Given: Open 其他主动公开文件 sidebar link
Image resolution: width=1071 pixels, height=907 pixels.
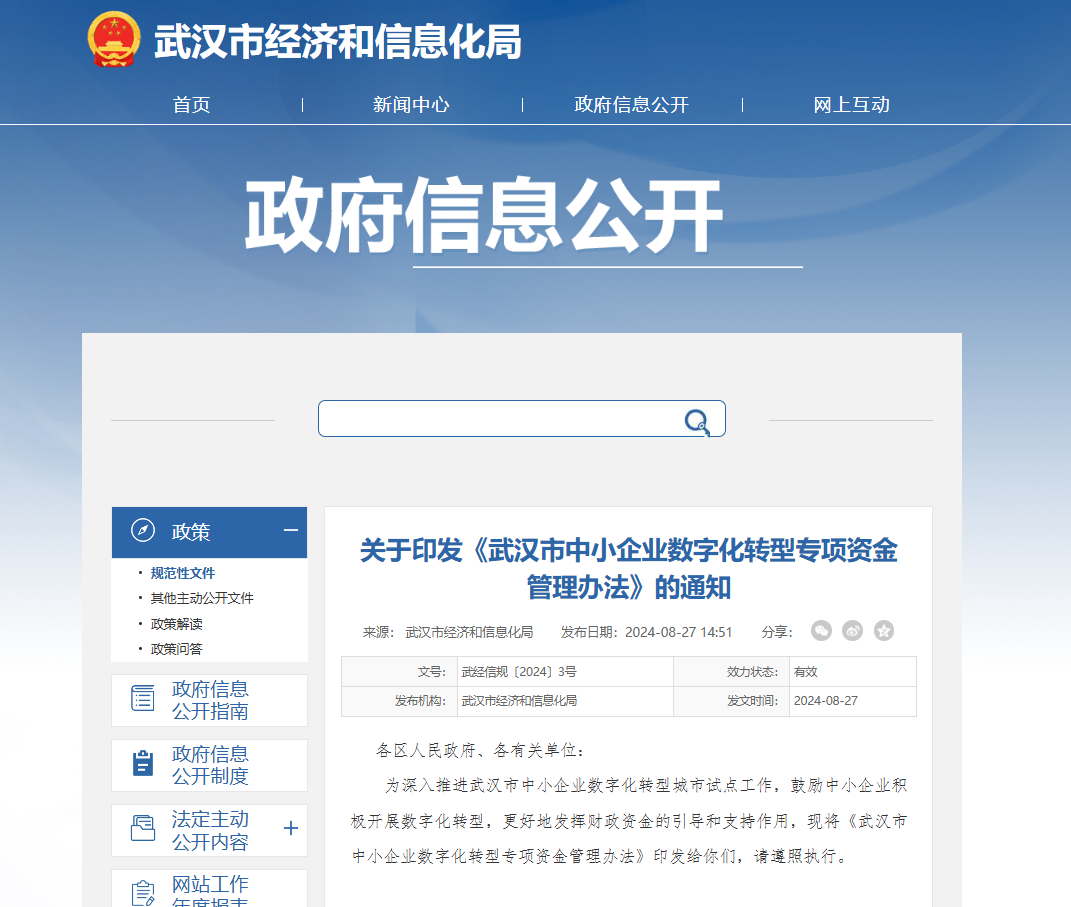Looking at the screenshot, I should (x=202, y=598).
